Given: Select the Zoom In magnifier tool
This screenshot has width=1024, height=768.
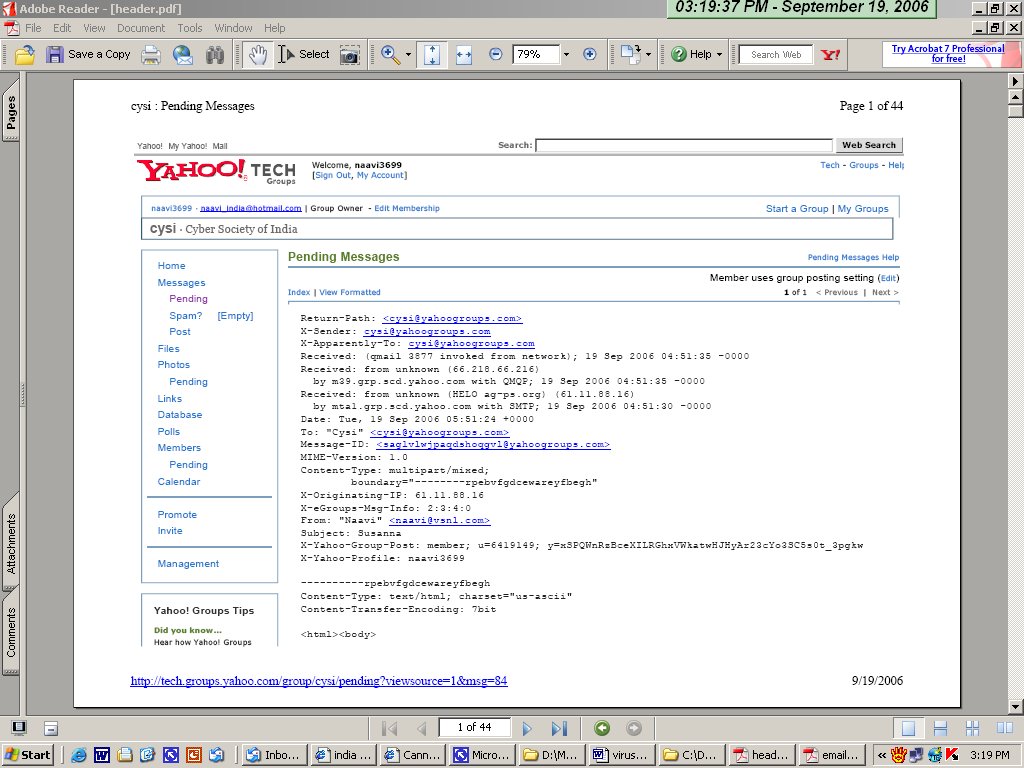Looking at the screenshot, I should click(391, 55).
